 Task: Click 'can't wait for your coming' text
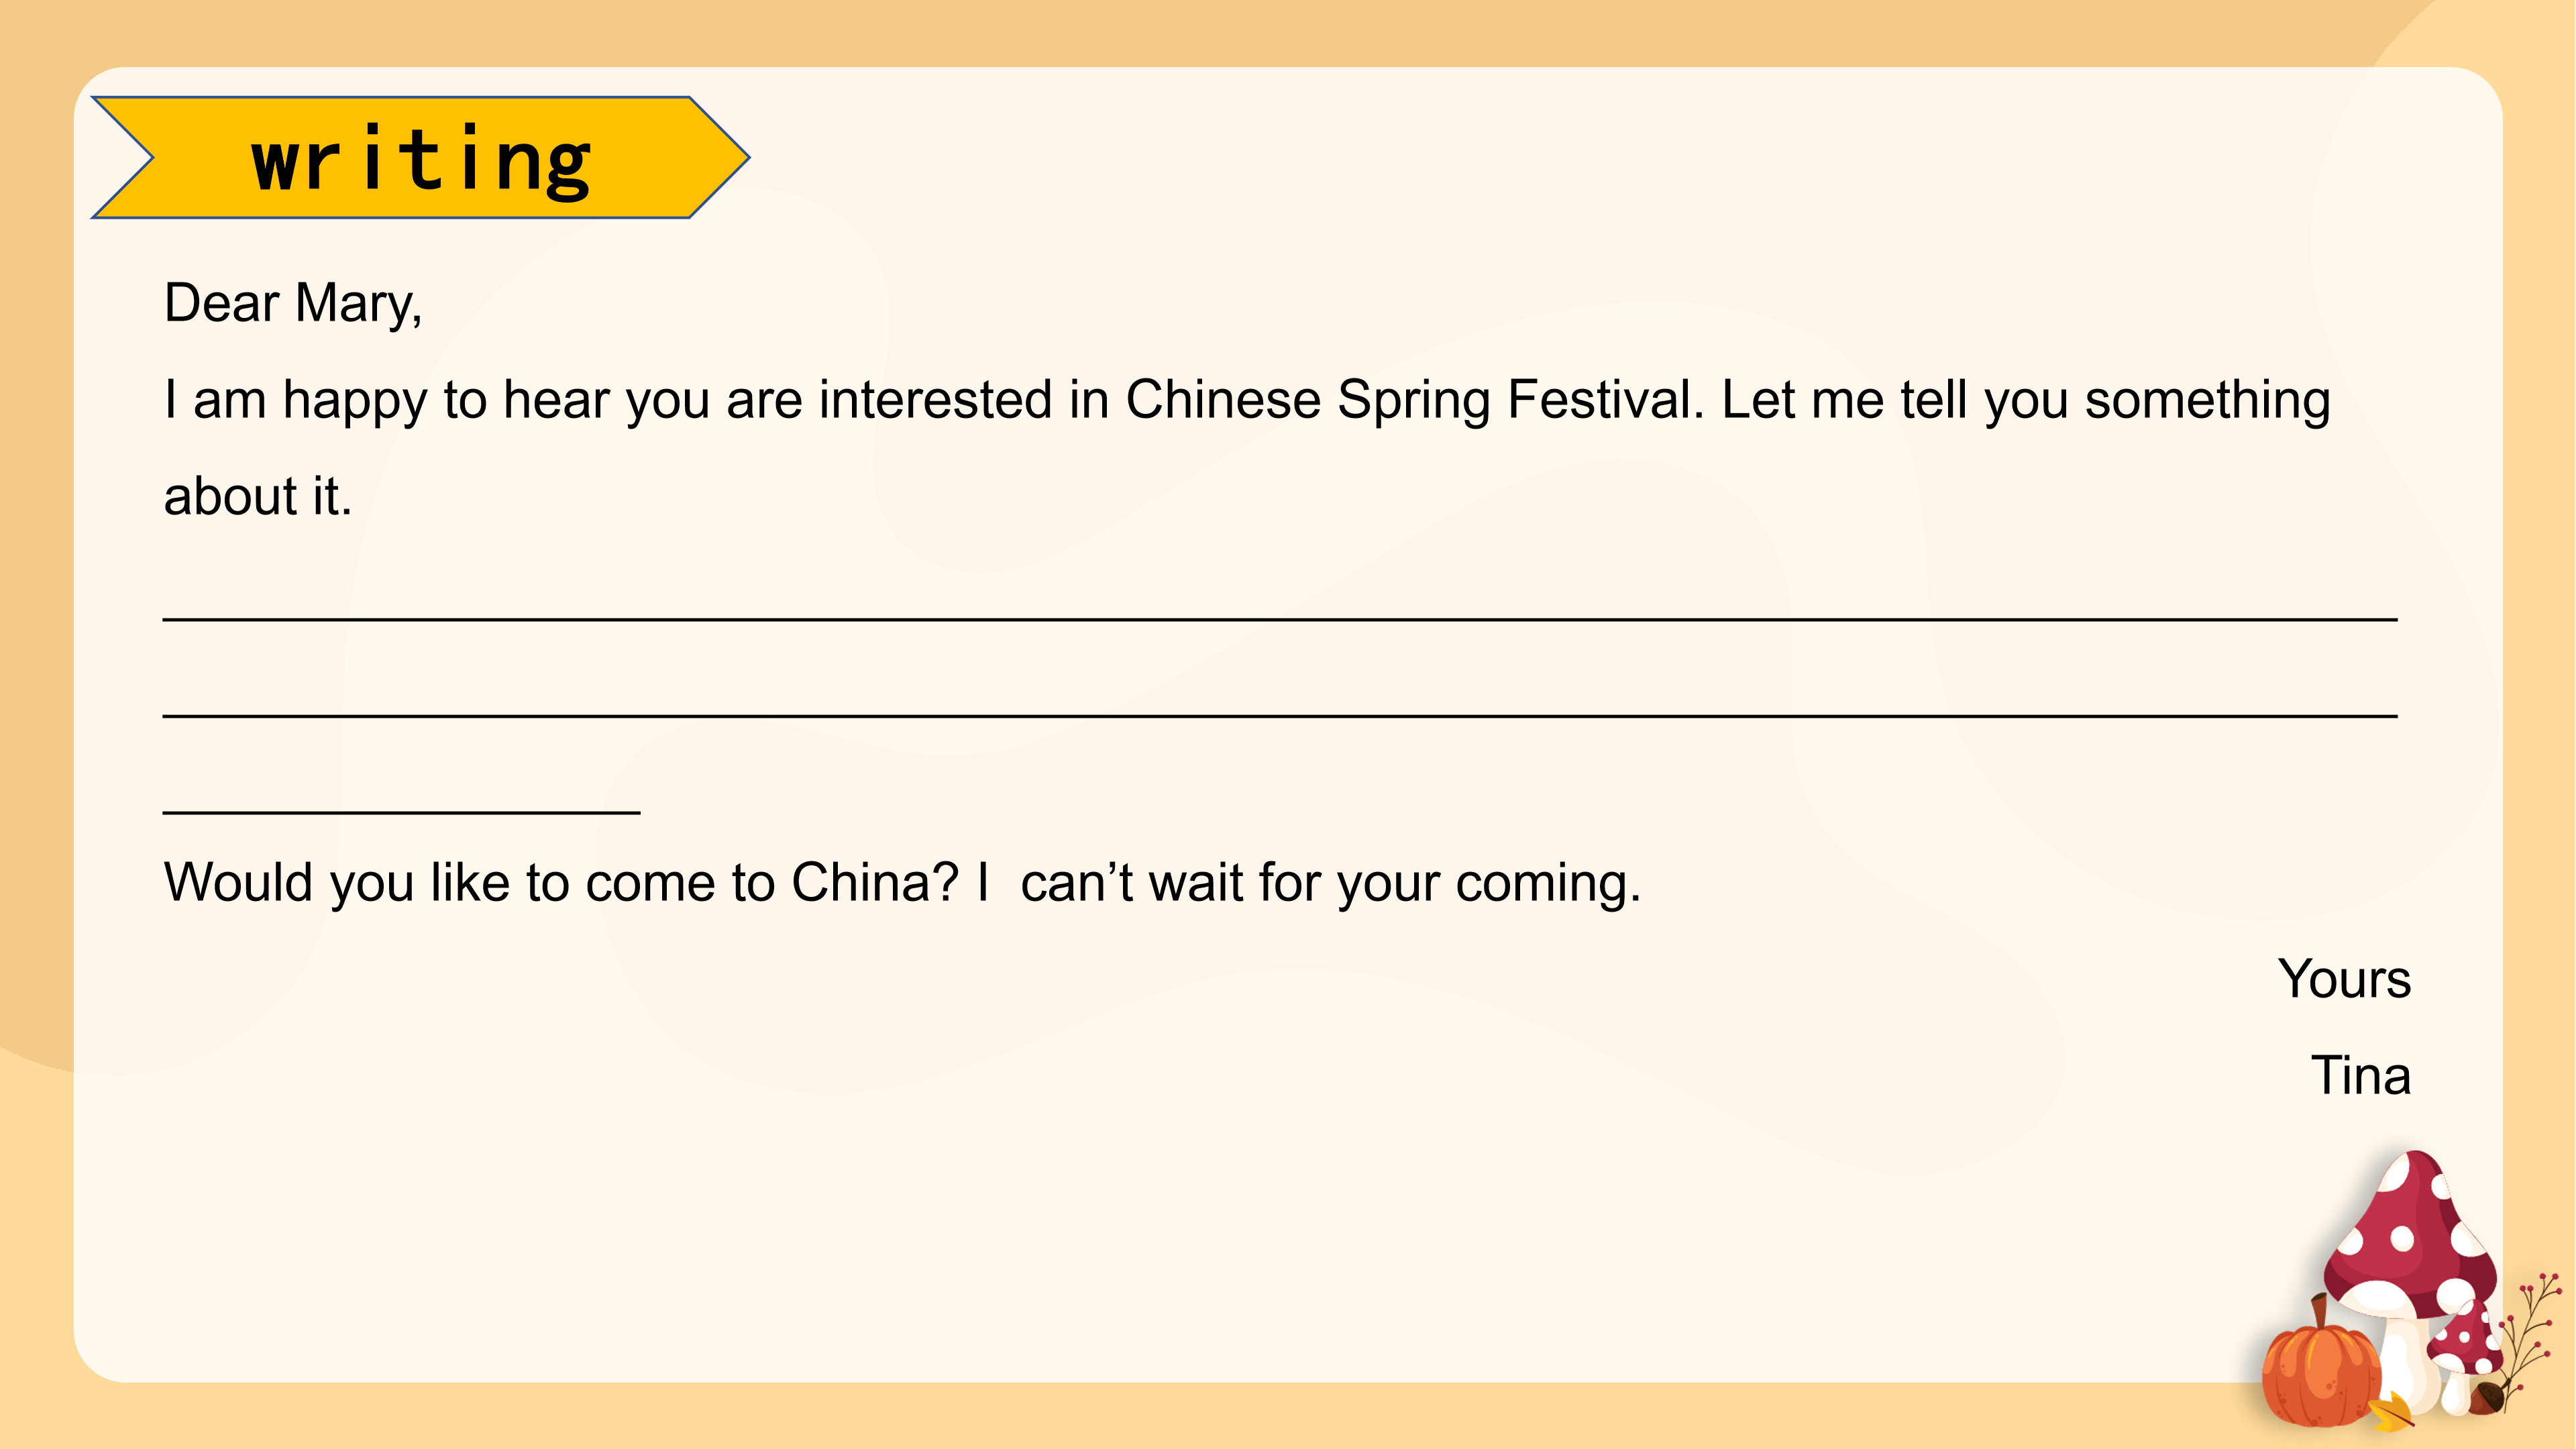pyautogui.click(x=1330, y=883)
